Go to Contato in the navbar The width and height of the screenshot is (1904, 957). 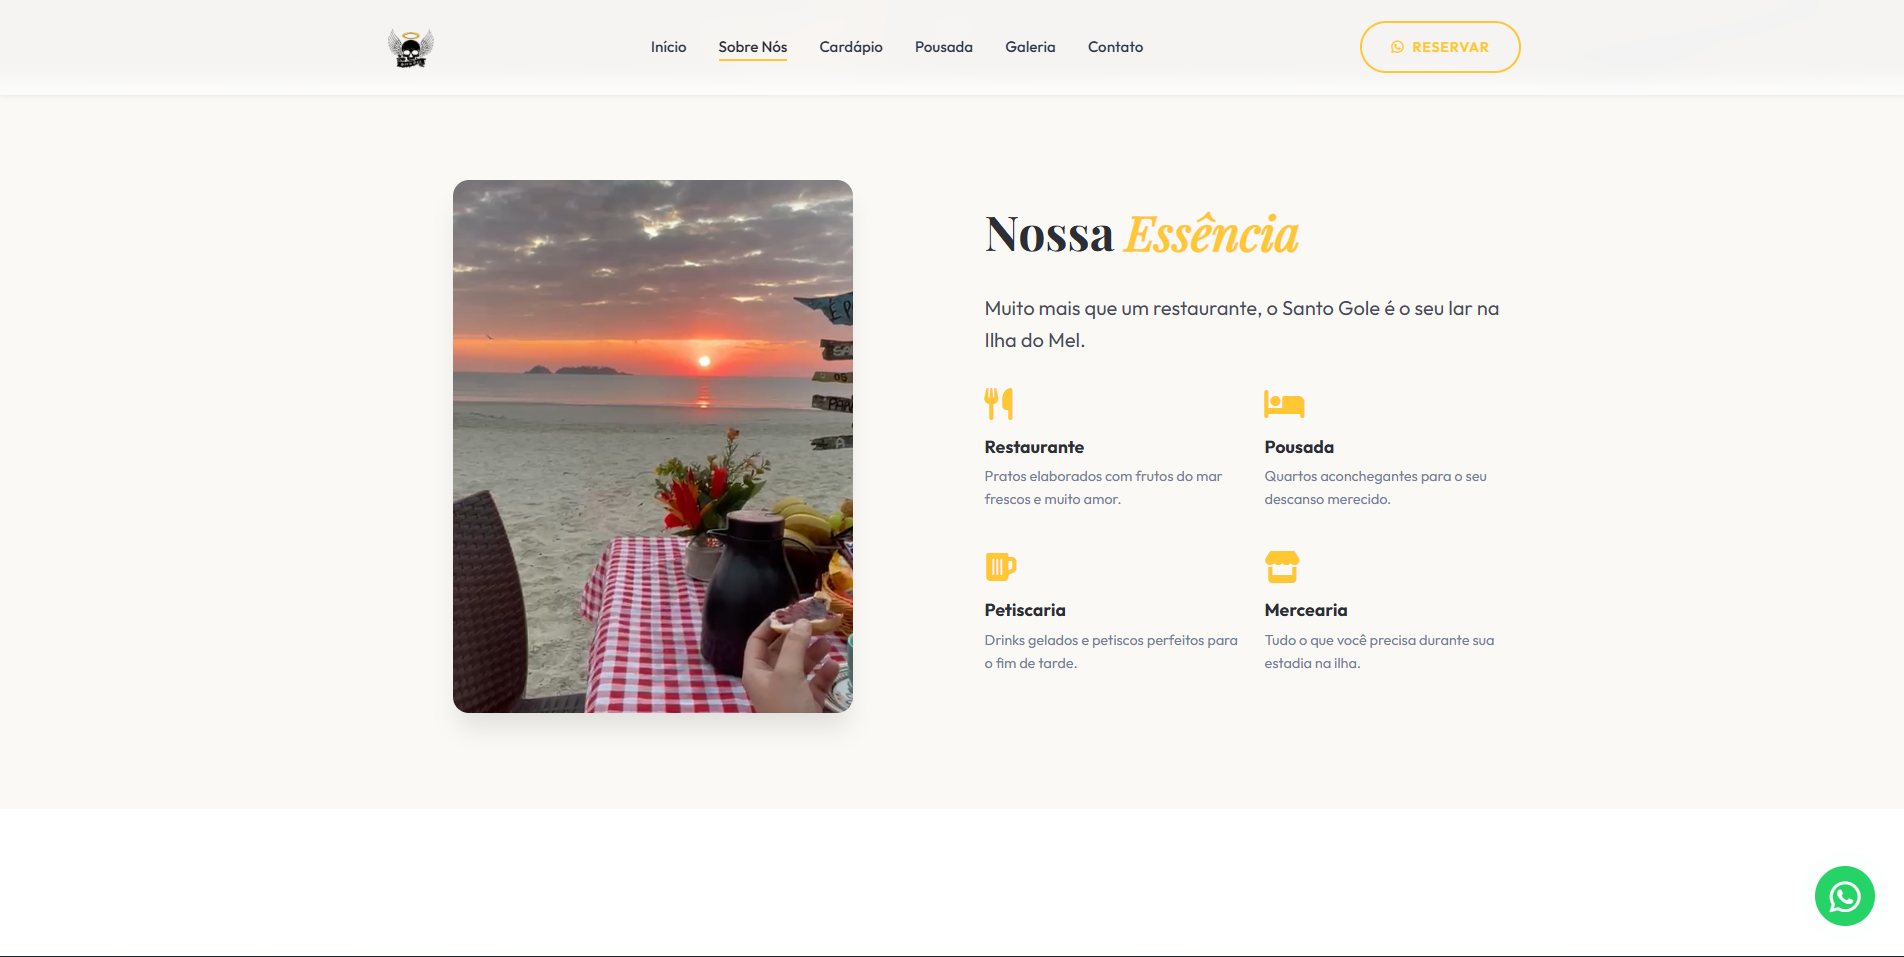[1115, 47]
